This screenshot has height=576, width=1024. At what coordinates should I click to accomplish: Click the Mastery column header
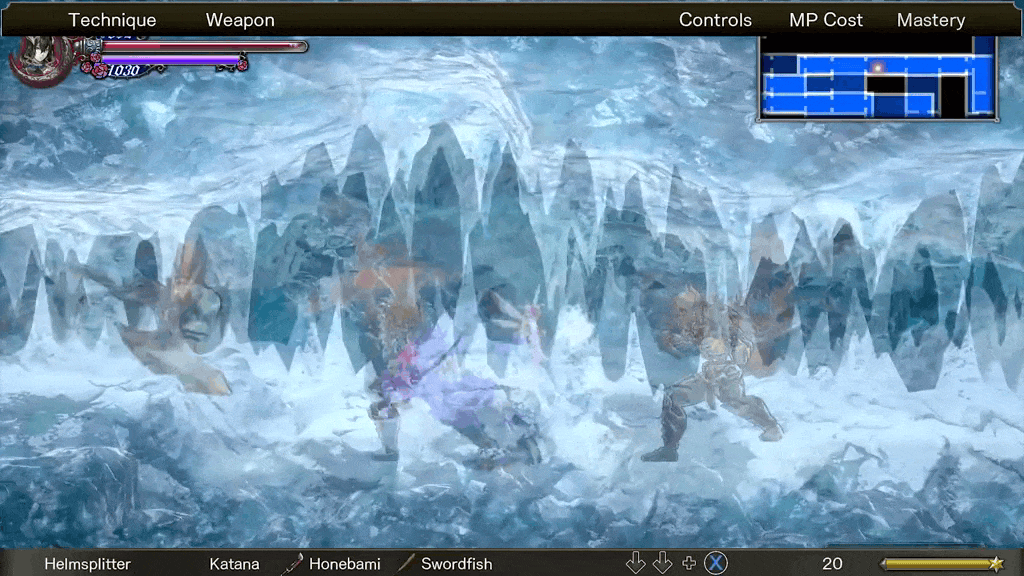[930, 20]
